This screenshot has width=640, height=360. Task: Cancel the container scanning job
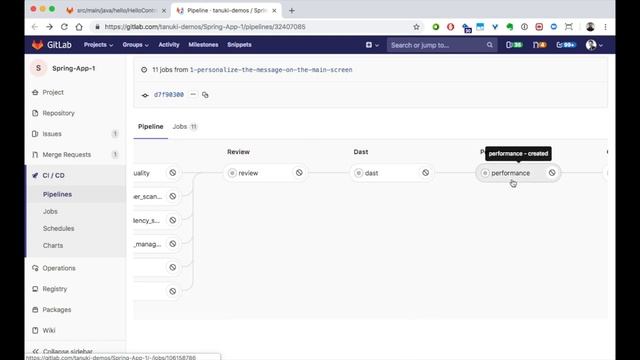[x=173, y=196]
